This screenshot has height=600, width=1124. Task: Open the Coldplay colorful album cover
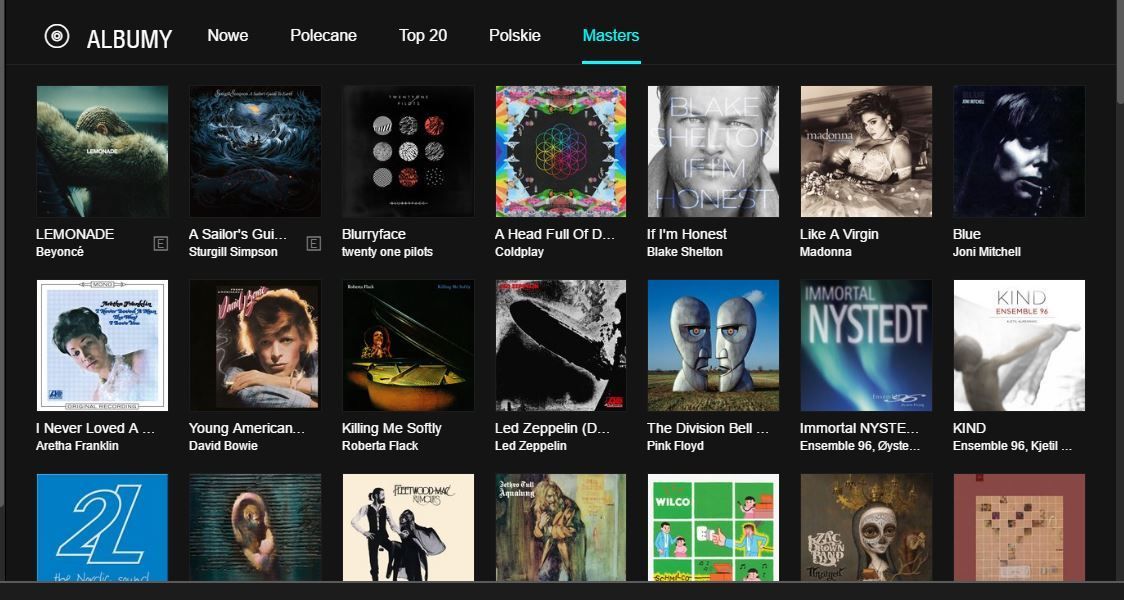[561, 151]
